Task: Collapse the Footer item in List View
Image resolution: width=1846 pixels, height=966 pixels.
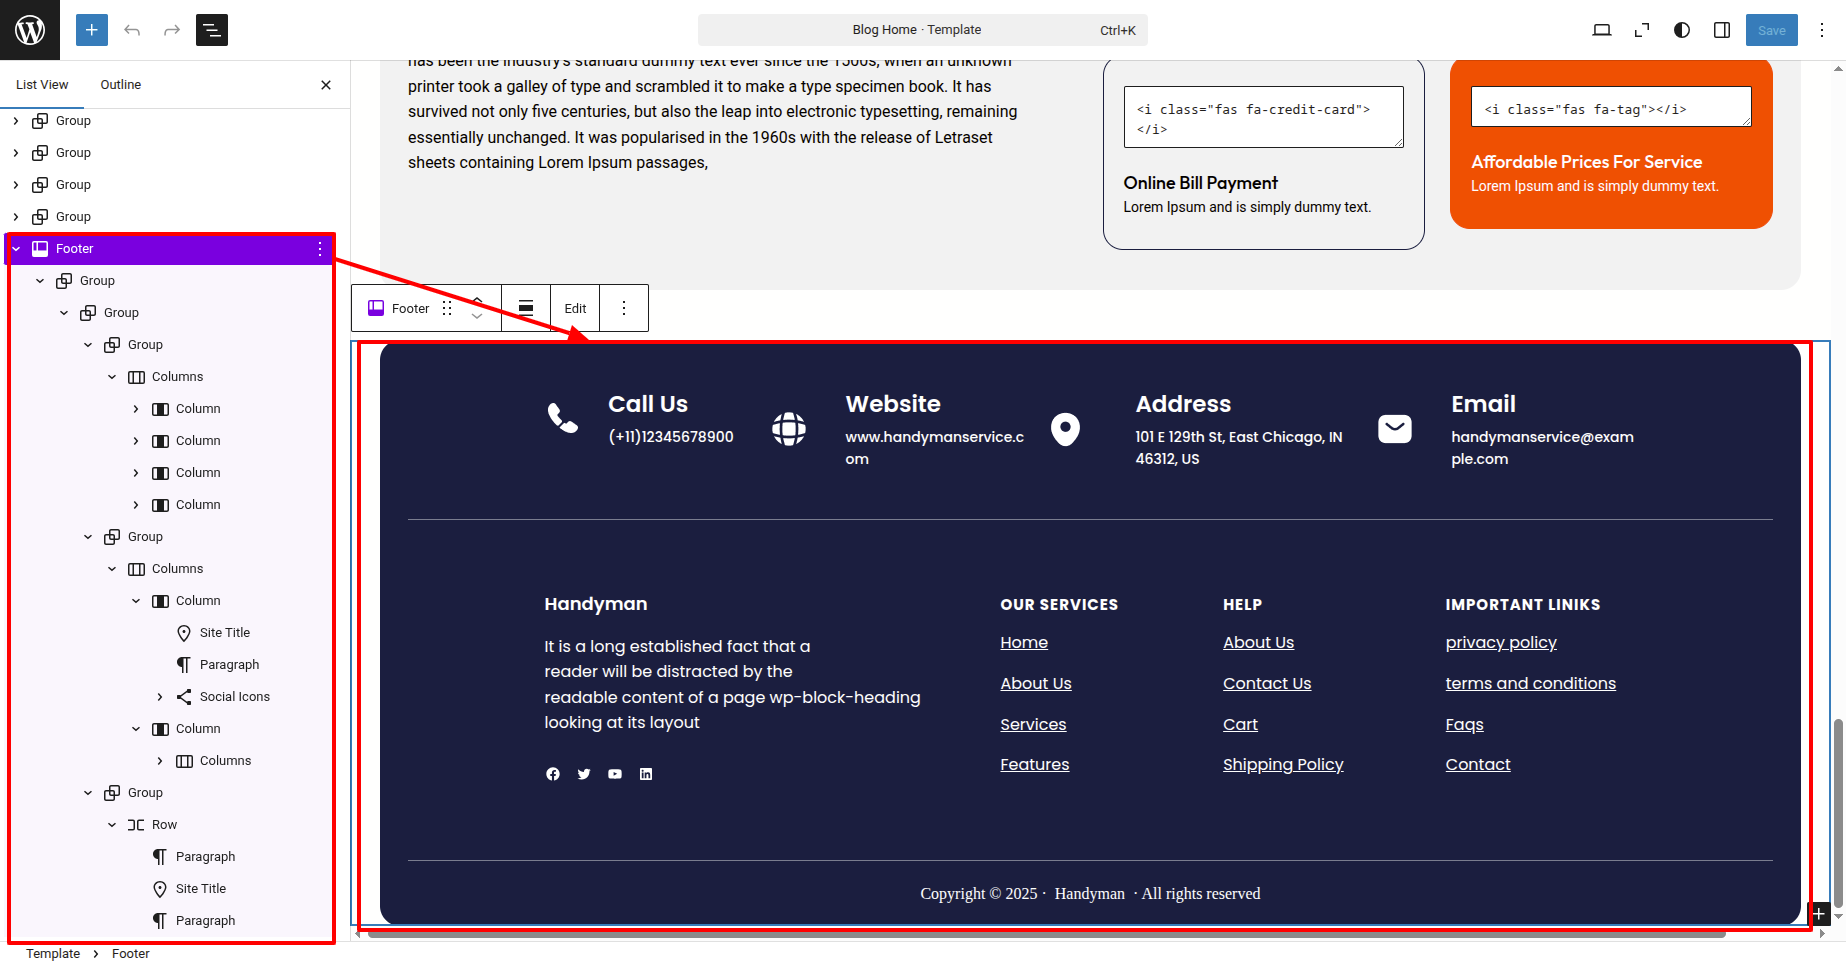Action: 16,249
